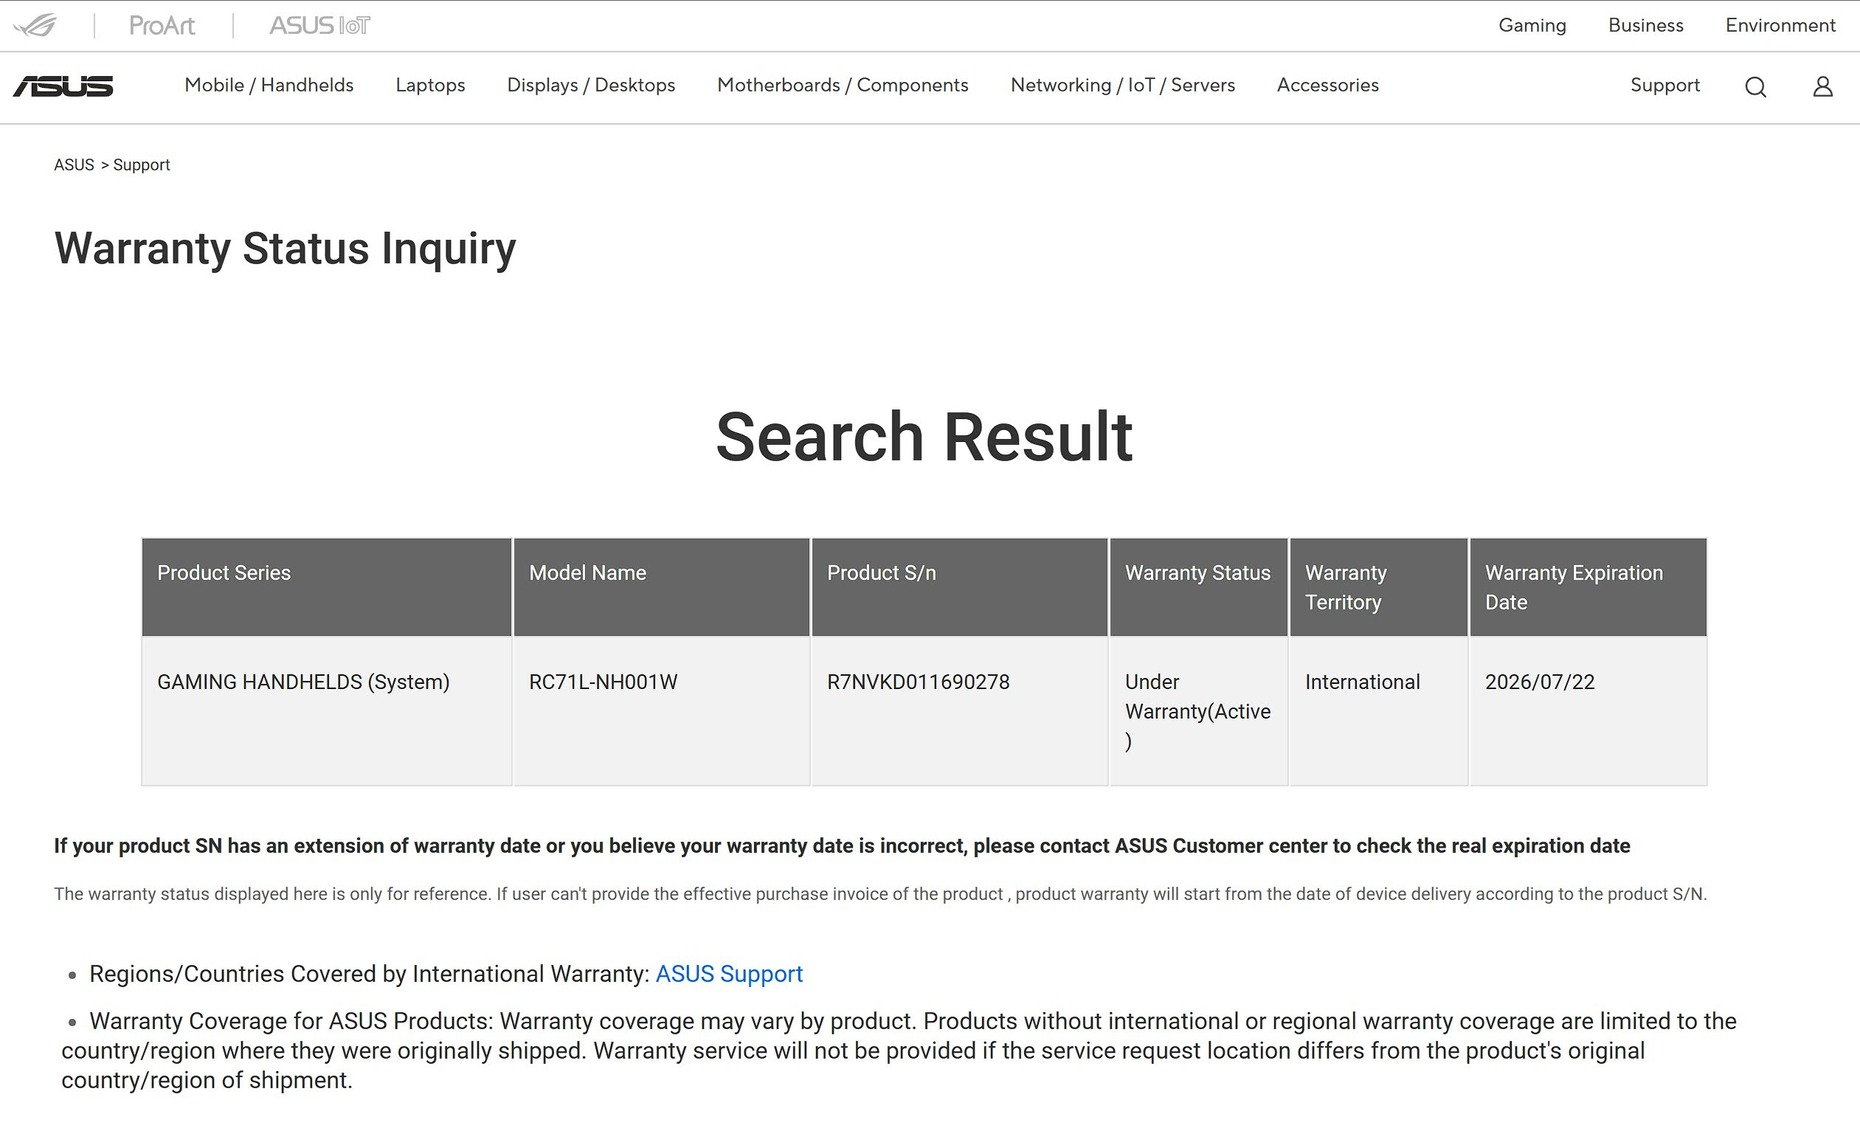Select the Accessories menu item
The width and height of the screenshot is (1860, 1128).
coord(1327,85)
